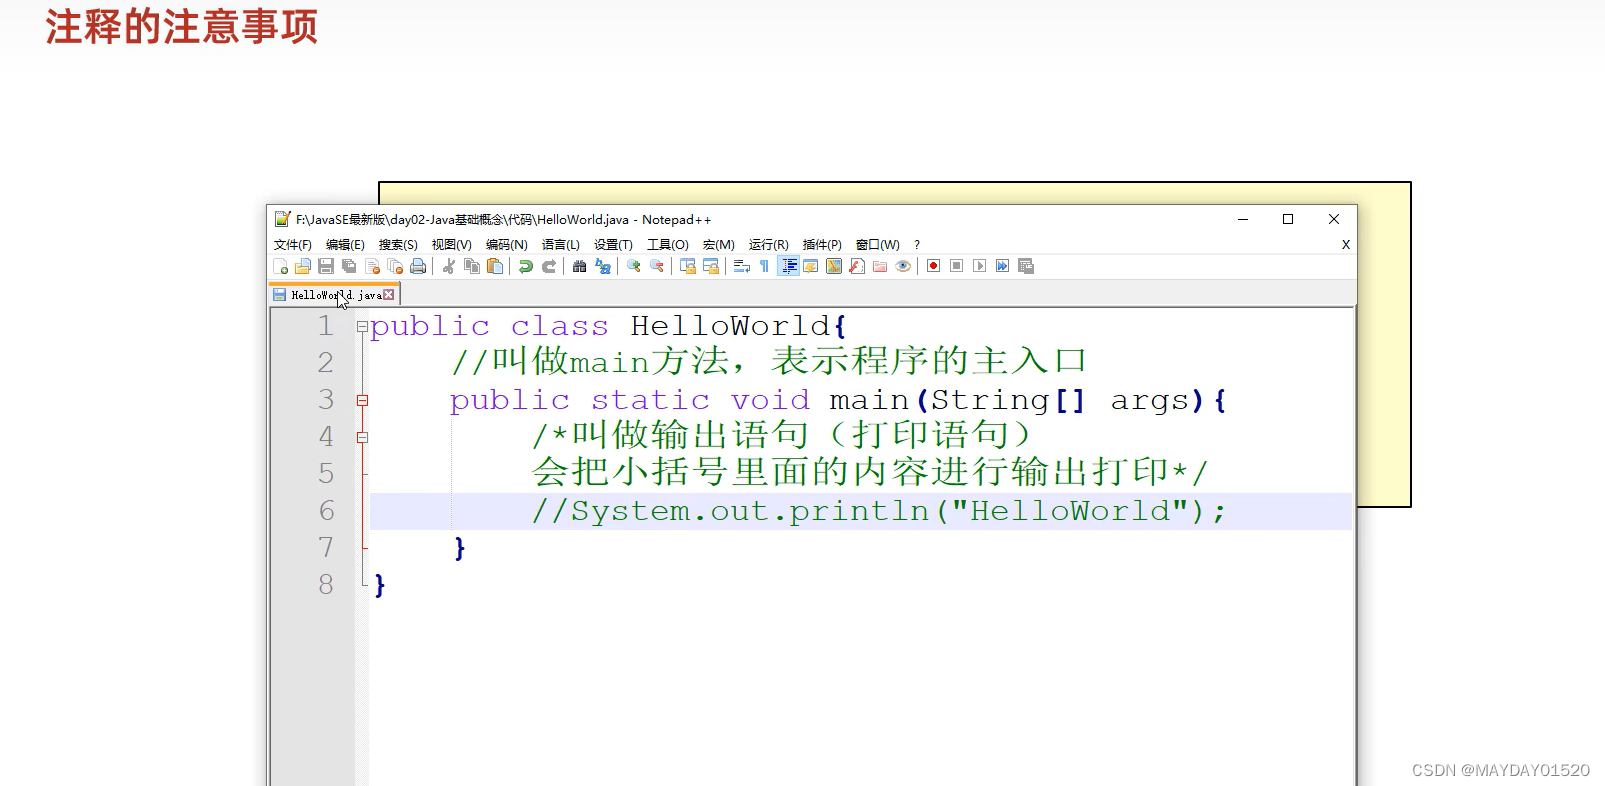
Task: Open the Function list toolbar icon
Action: (x=857, y=266)
